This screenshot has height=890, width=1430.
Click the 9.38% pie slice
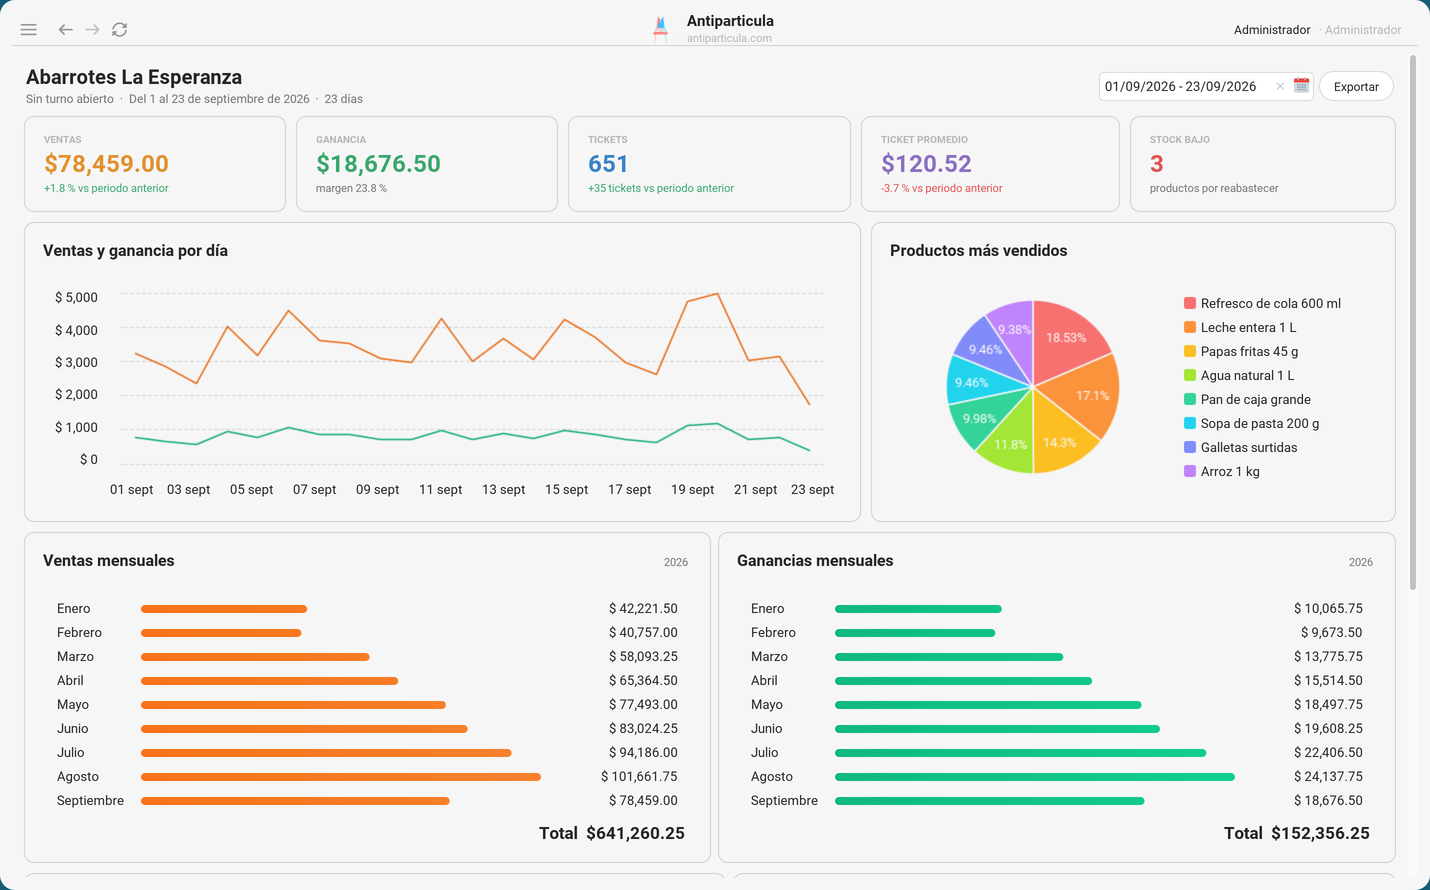click(1014, 329)
